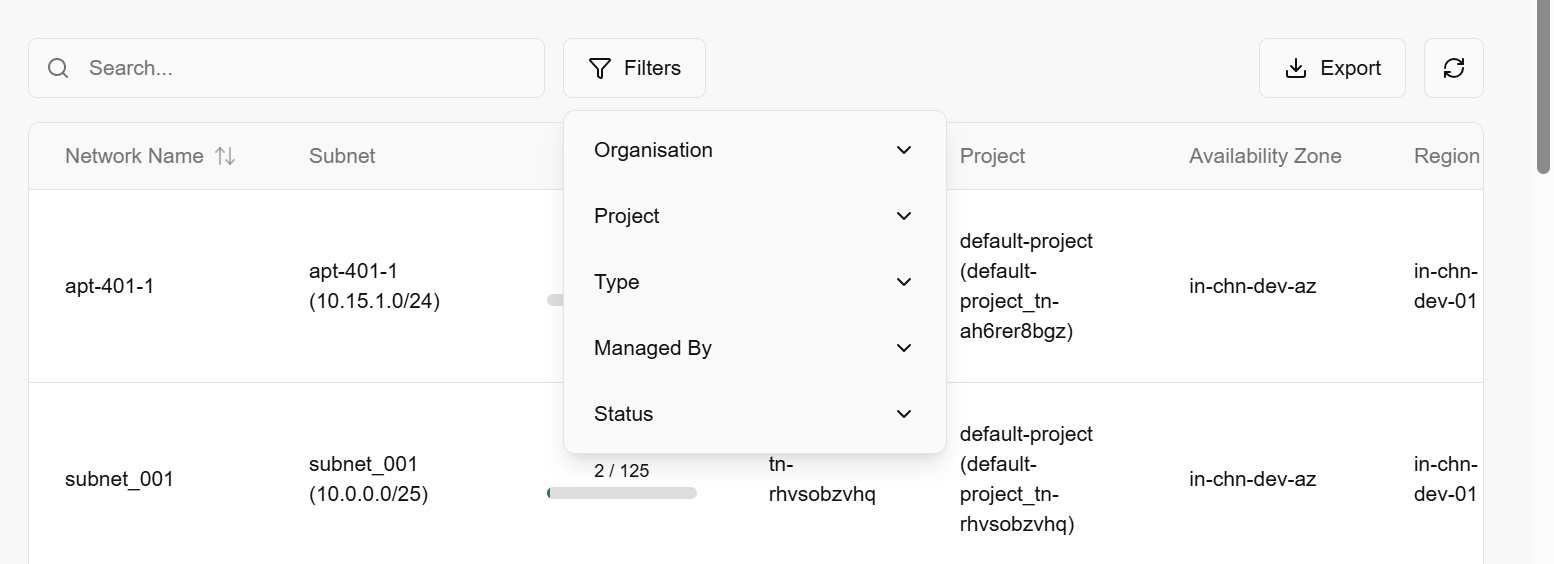Close the Filters menu button
Image resolution: width=1554 pixels, height=564 pixels.
tap(634, 68)
